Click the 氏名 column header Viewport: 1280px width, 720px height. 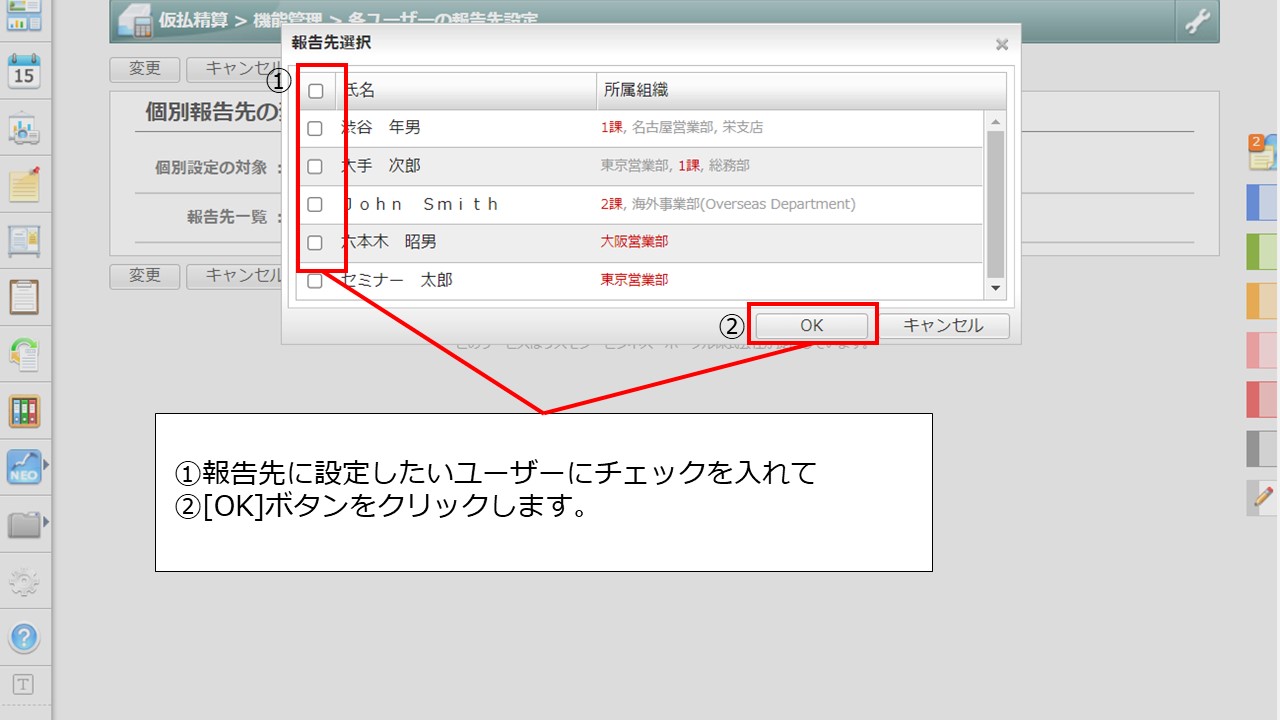pos(466,90)
